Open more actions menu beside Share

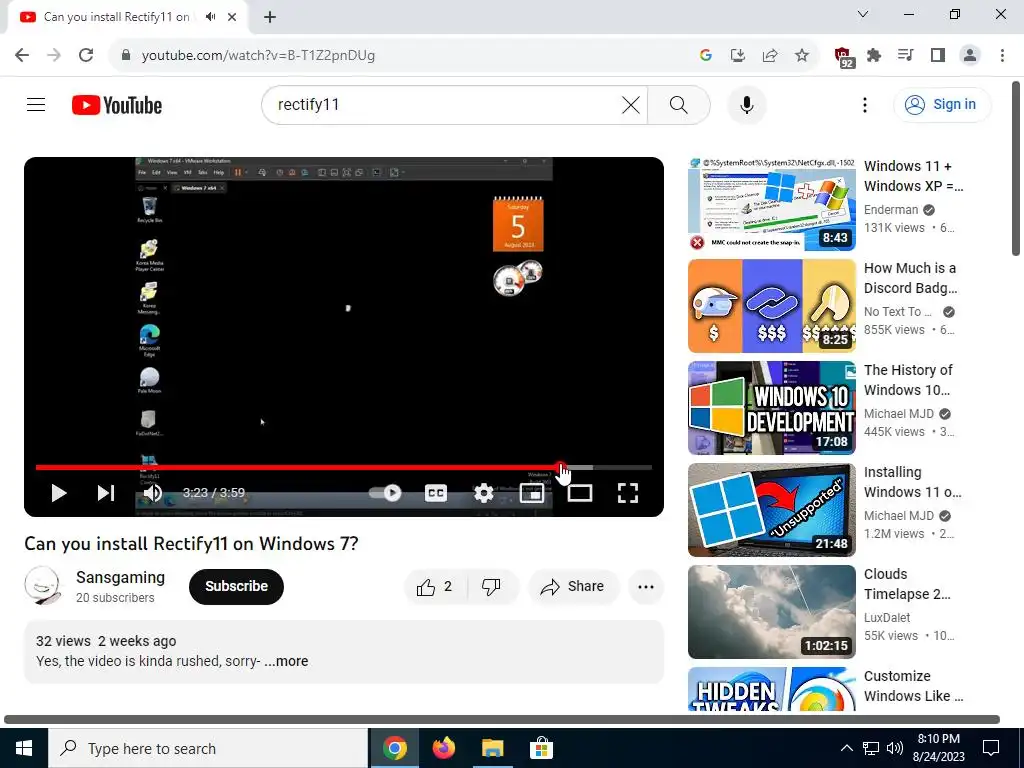[x=646, y=586]
